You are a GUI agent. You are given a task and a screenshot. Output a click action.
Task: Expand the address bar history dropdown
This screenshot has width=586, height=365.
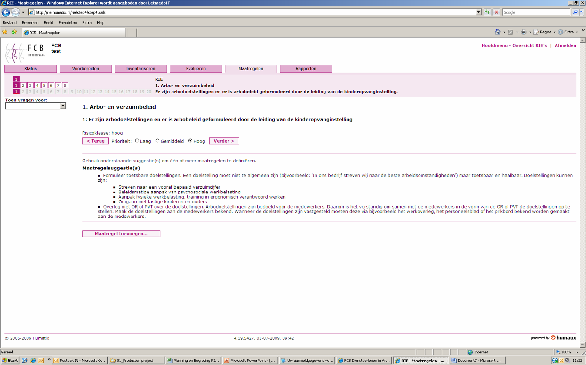pyautogui.click(x=479, y=12)
